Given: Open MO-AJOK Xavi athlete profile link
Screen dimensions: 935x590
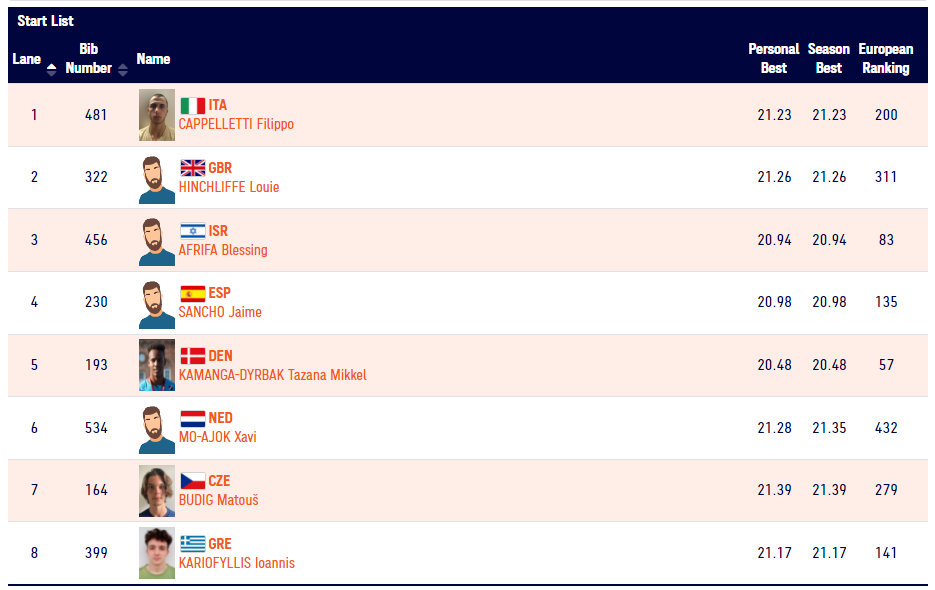Looking at the screenshot, I should 218,437.
